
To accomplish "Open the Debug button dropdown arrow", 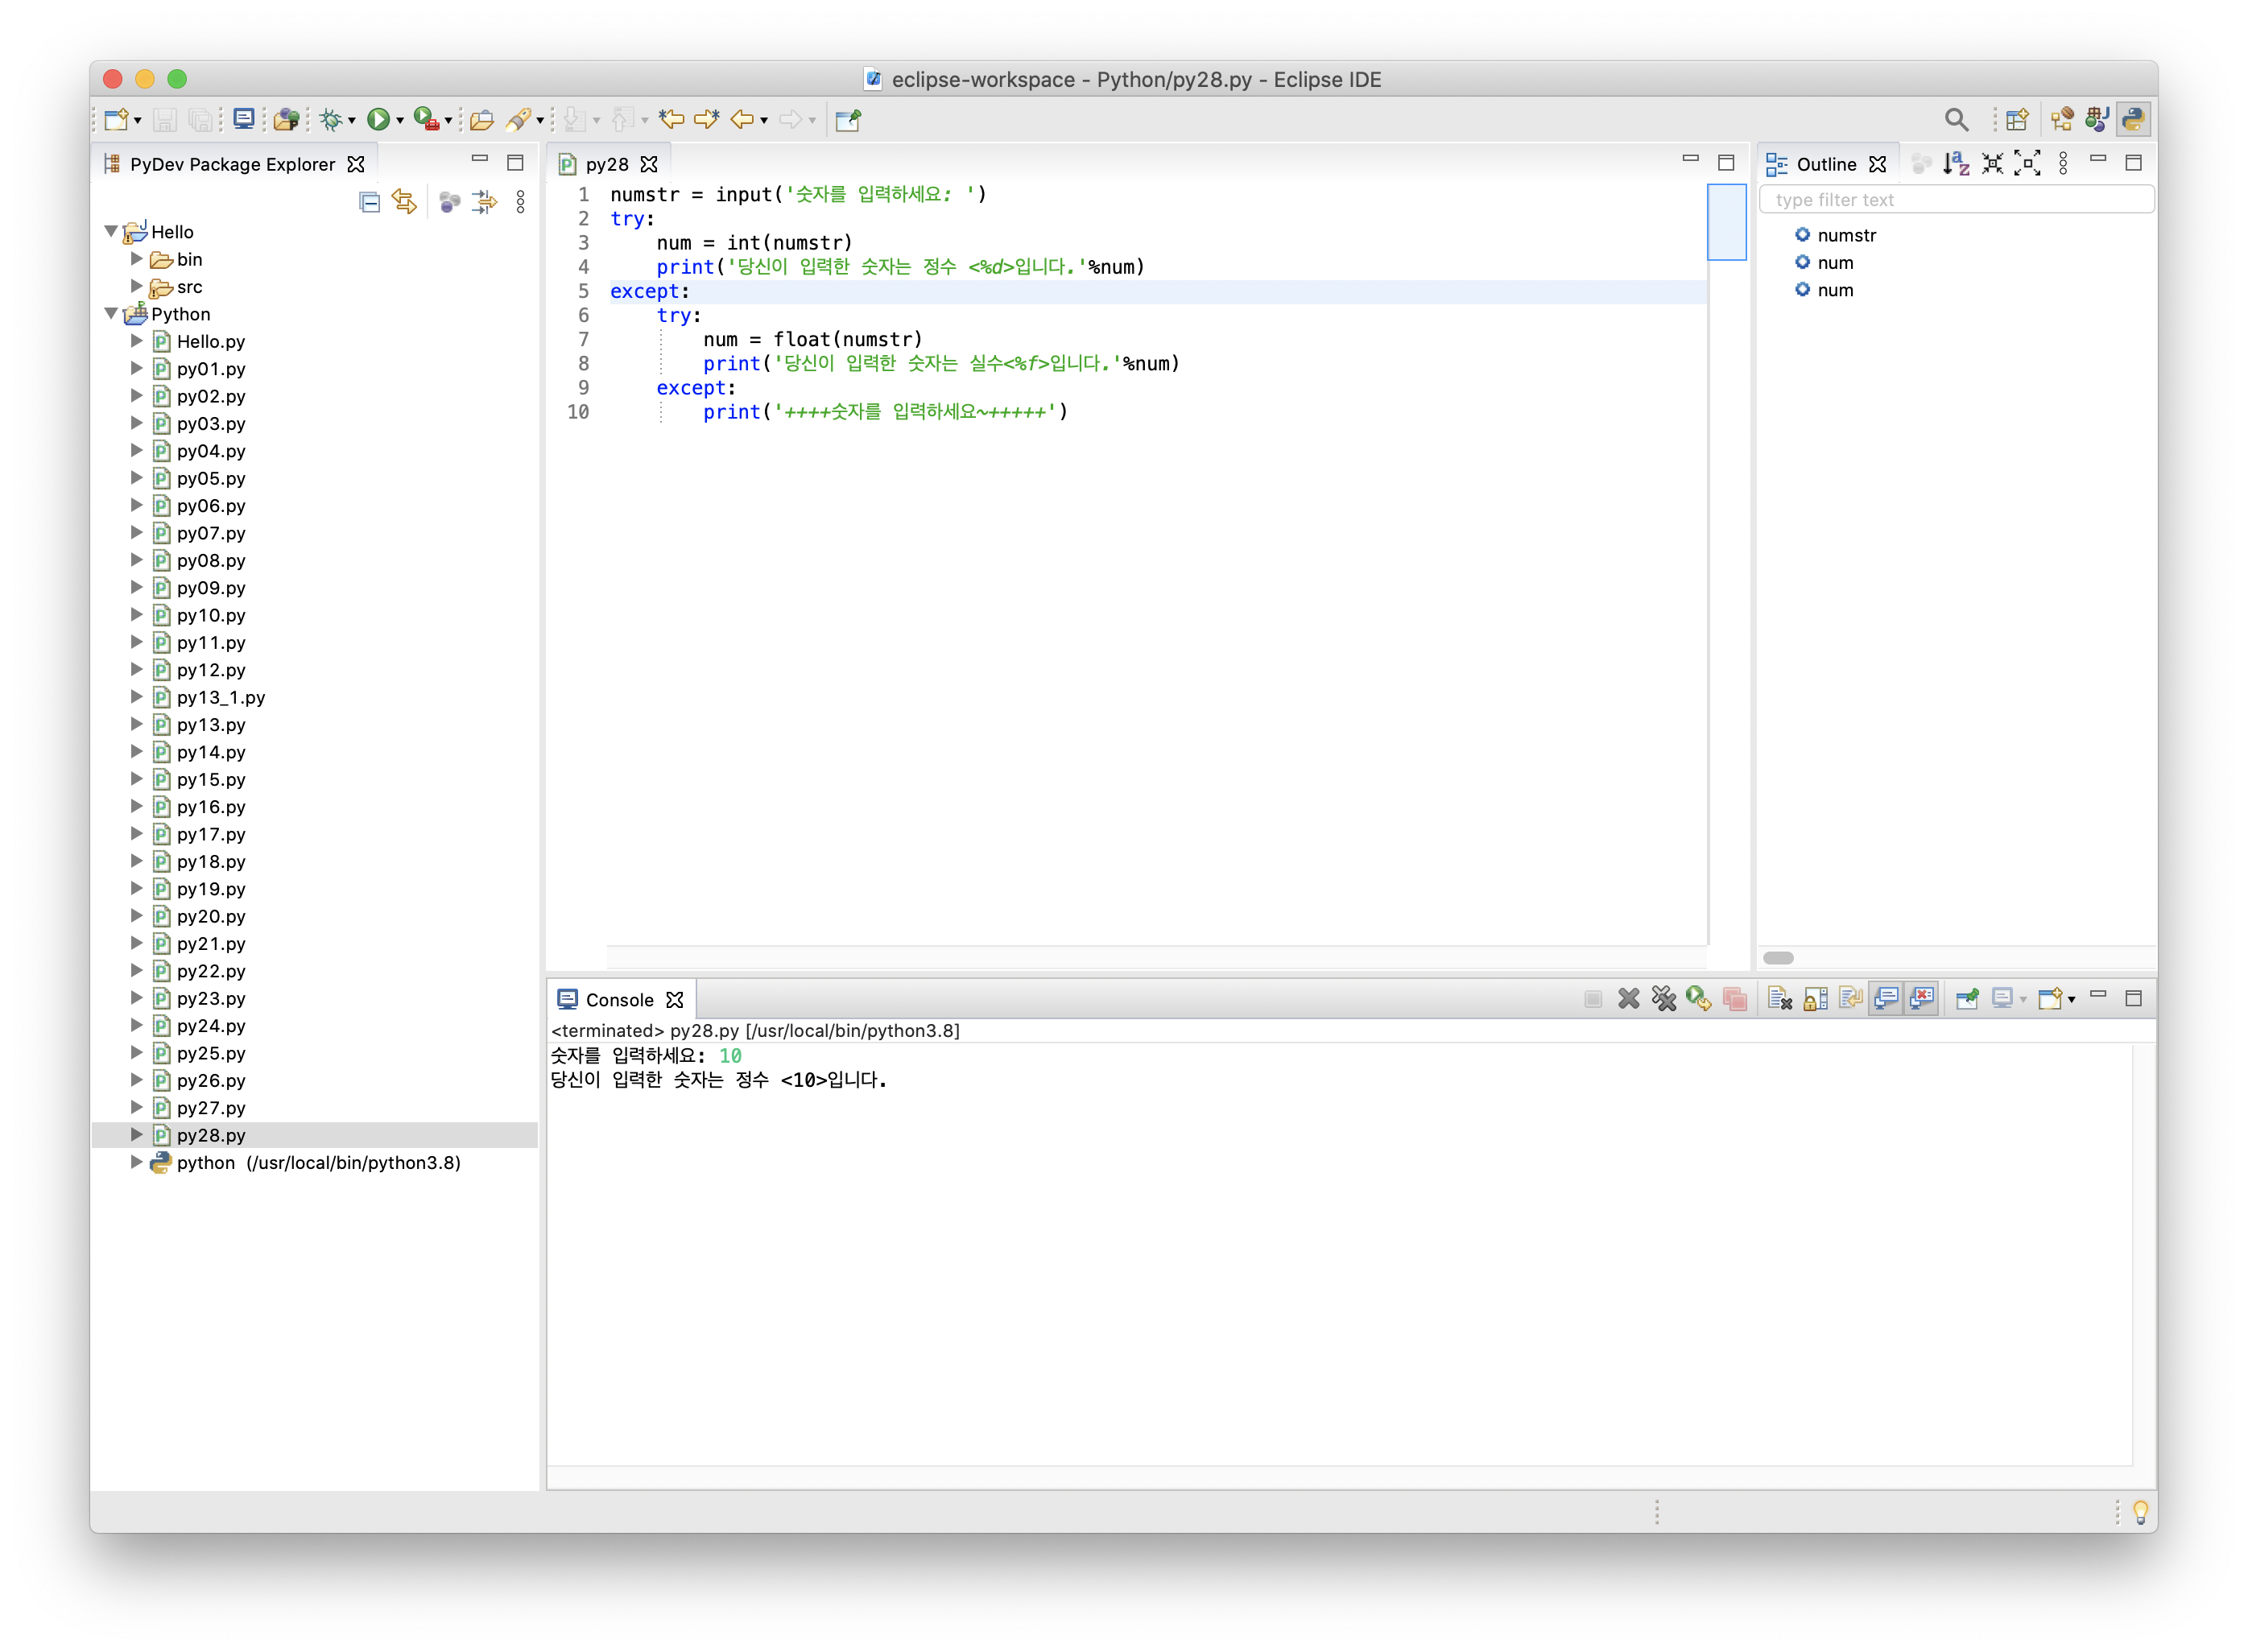I will coord(352,121).
